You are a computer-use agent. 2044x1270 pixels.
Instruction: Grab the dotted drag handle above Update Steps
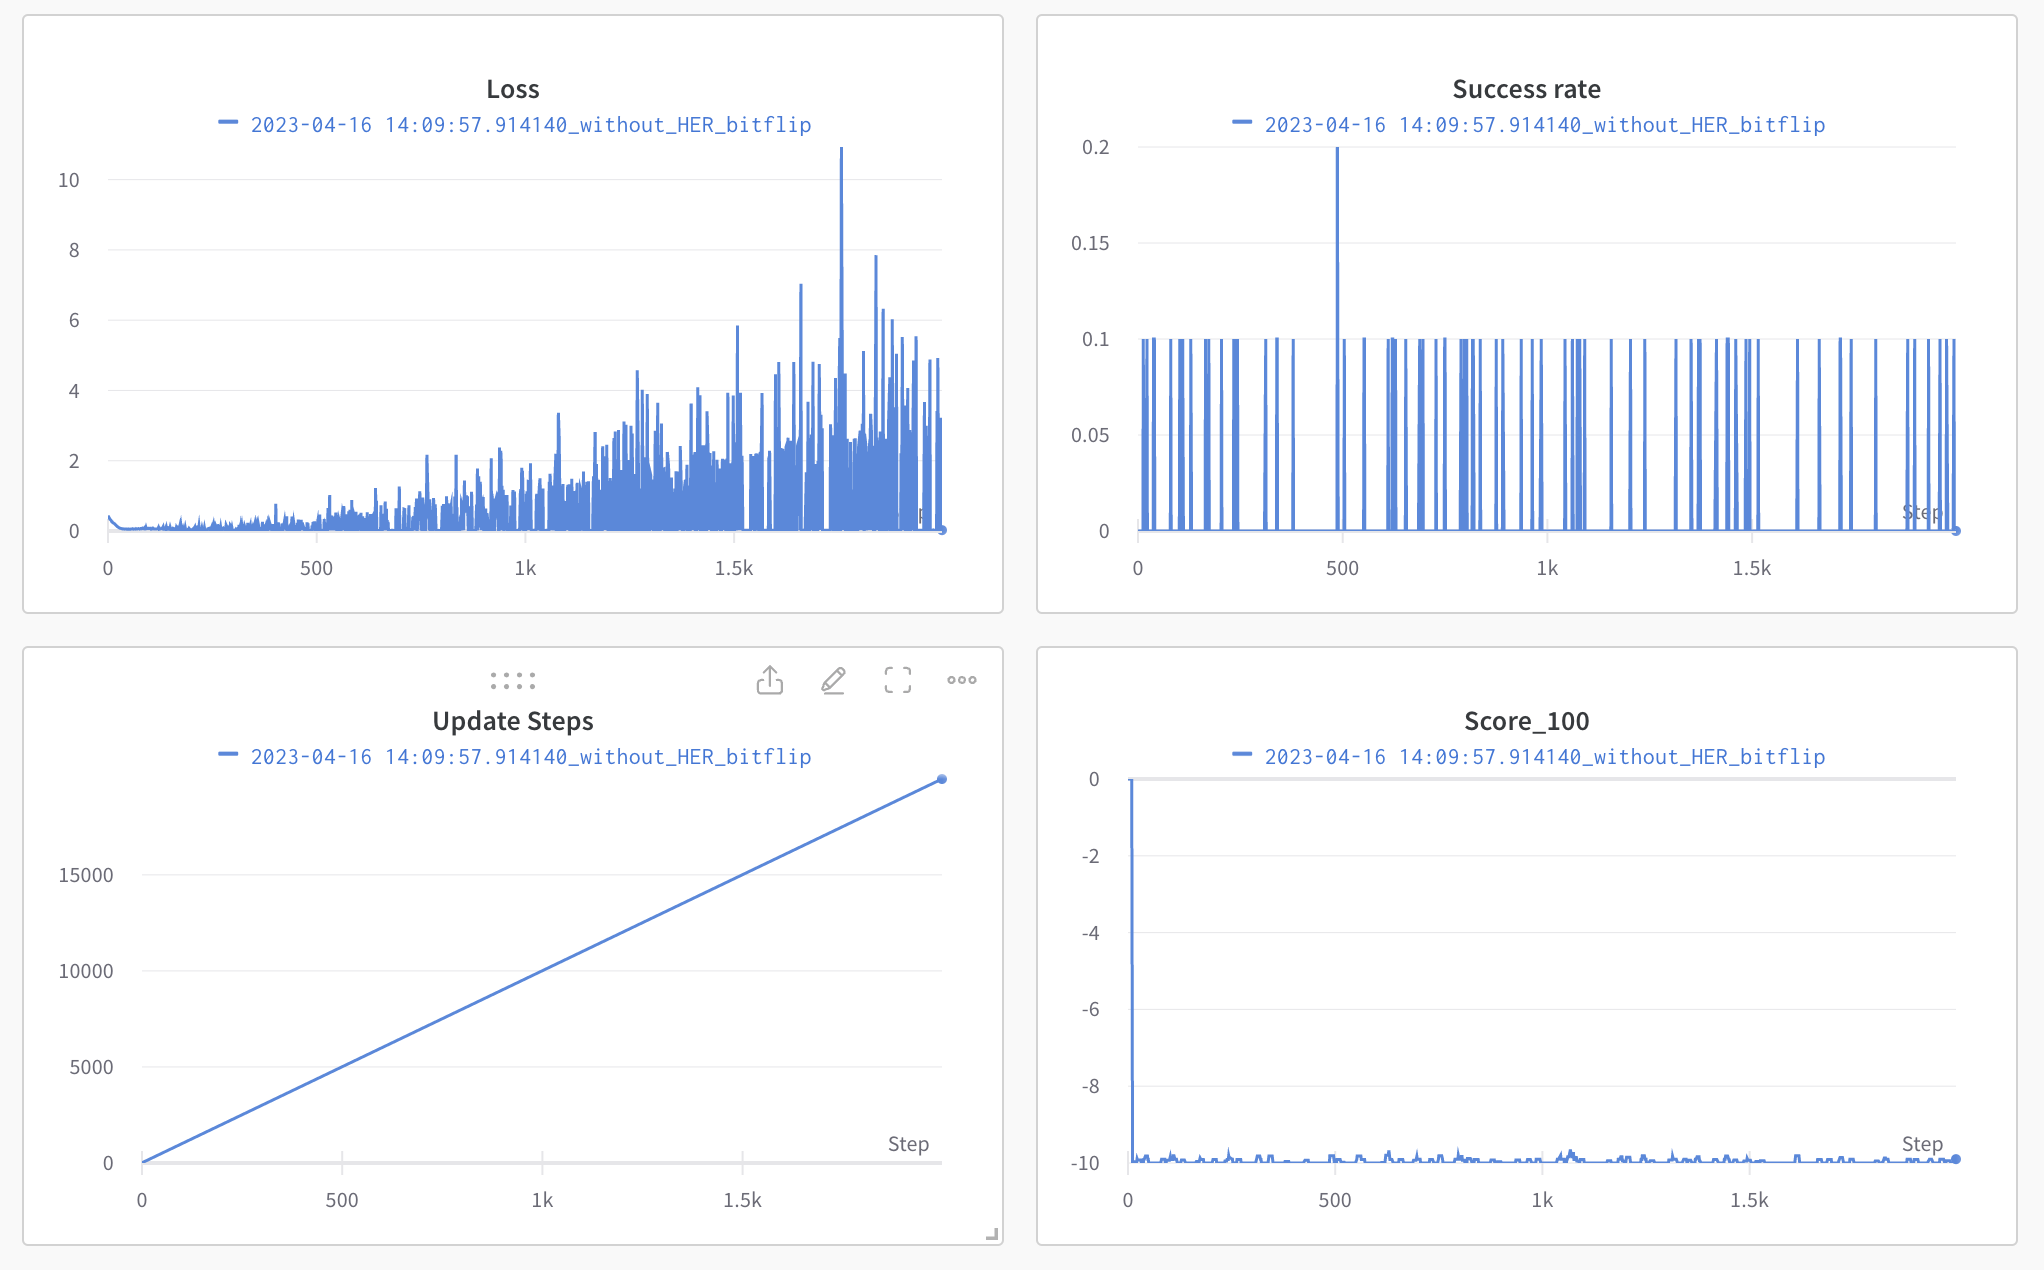pyautogui.click(x=513, y=681)
